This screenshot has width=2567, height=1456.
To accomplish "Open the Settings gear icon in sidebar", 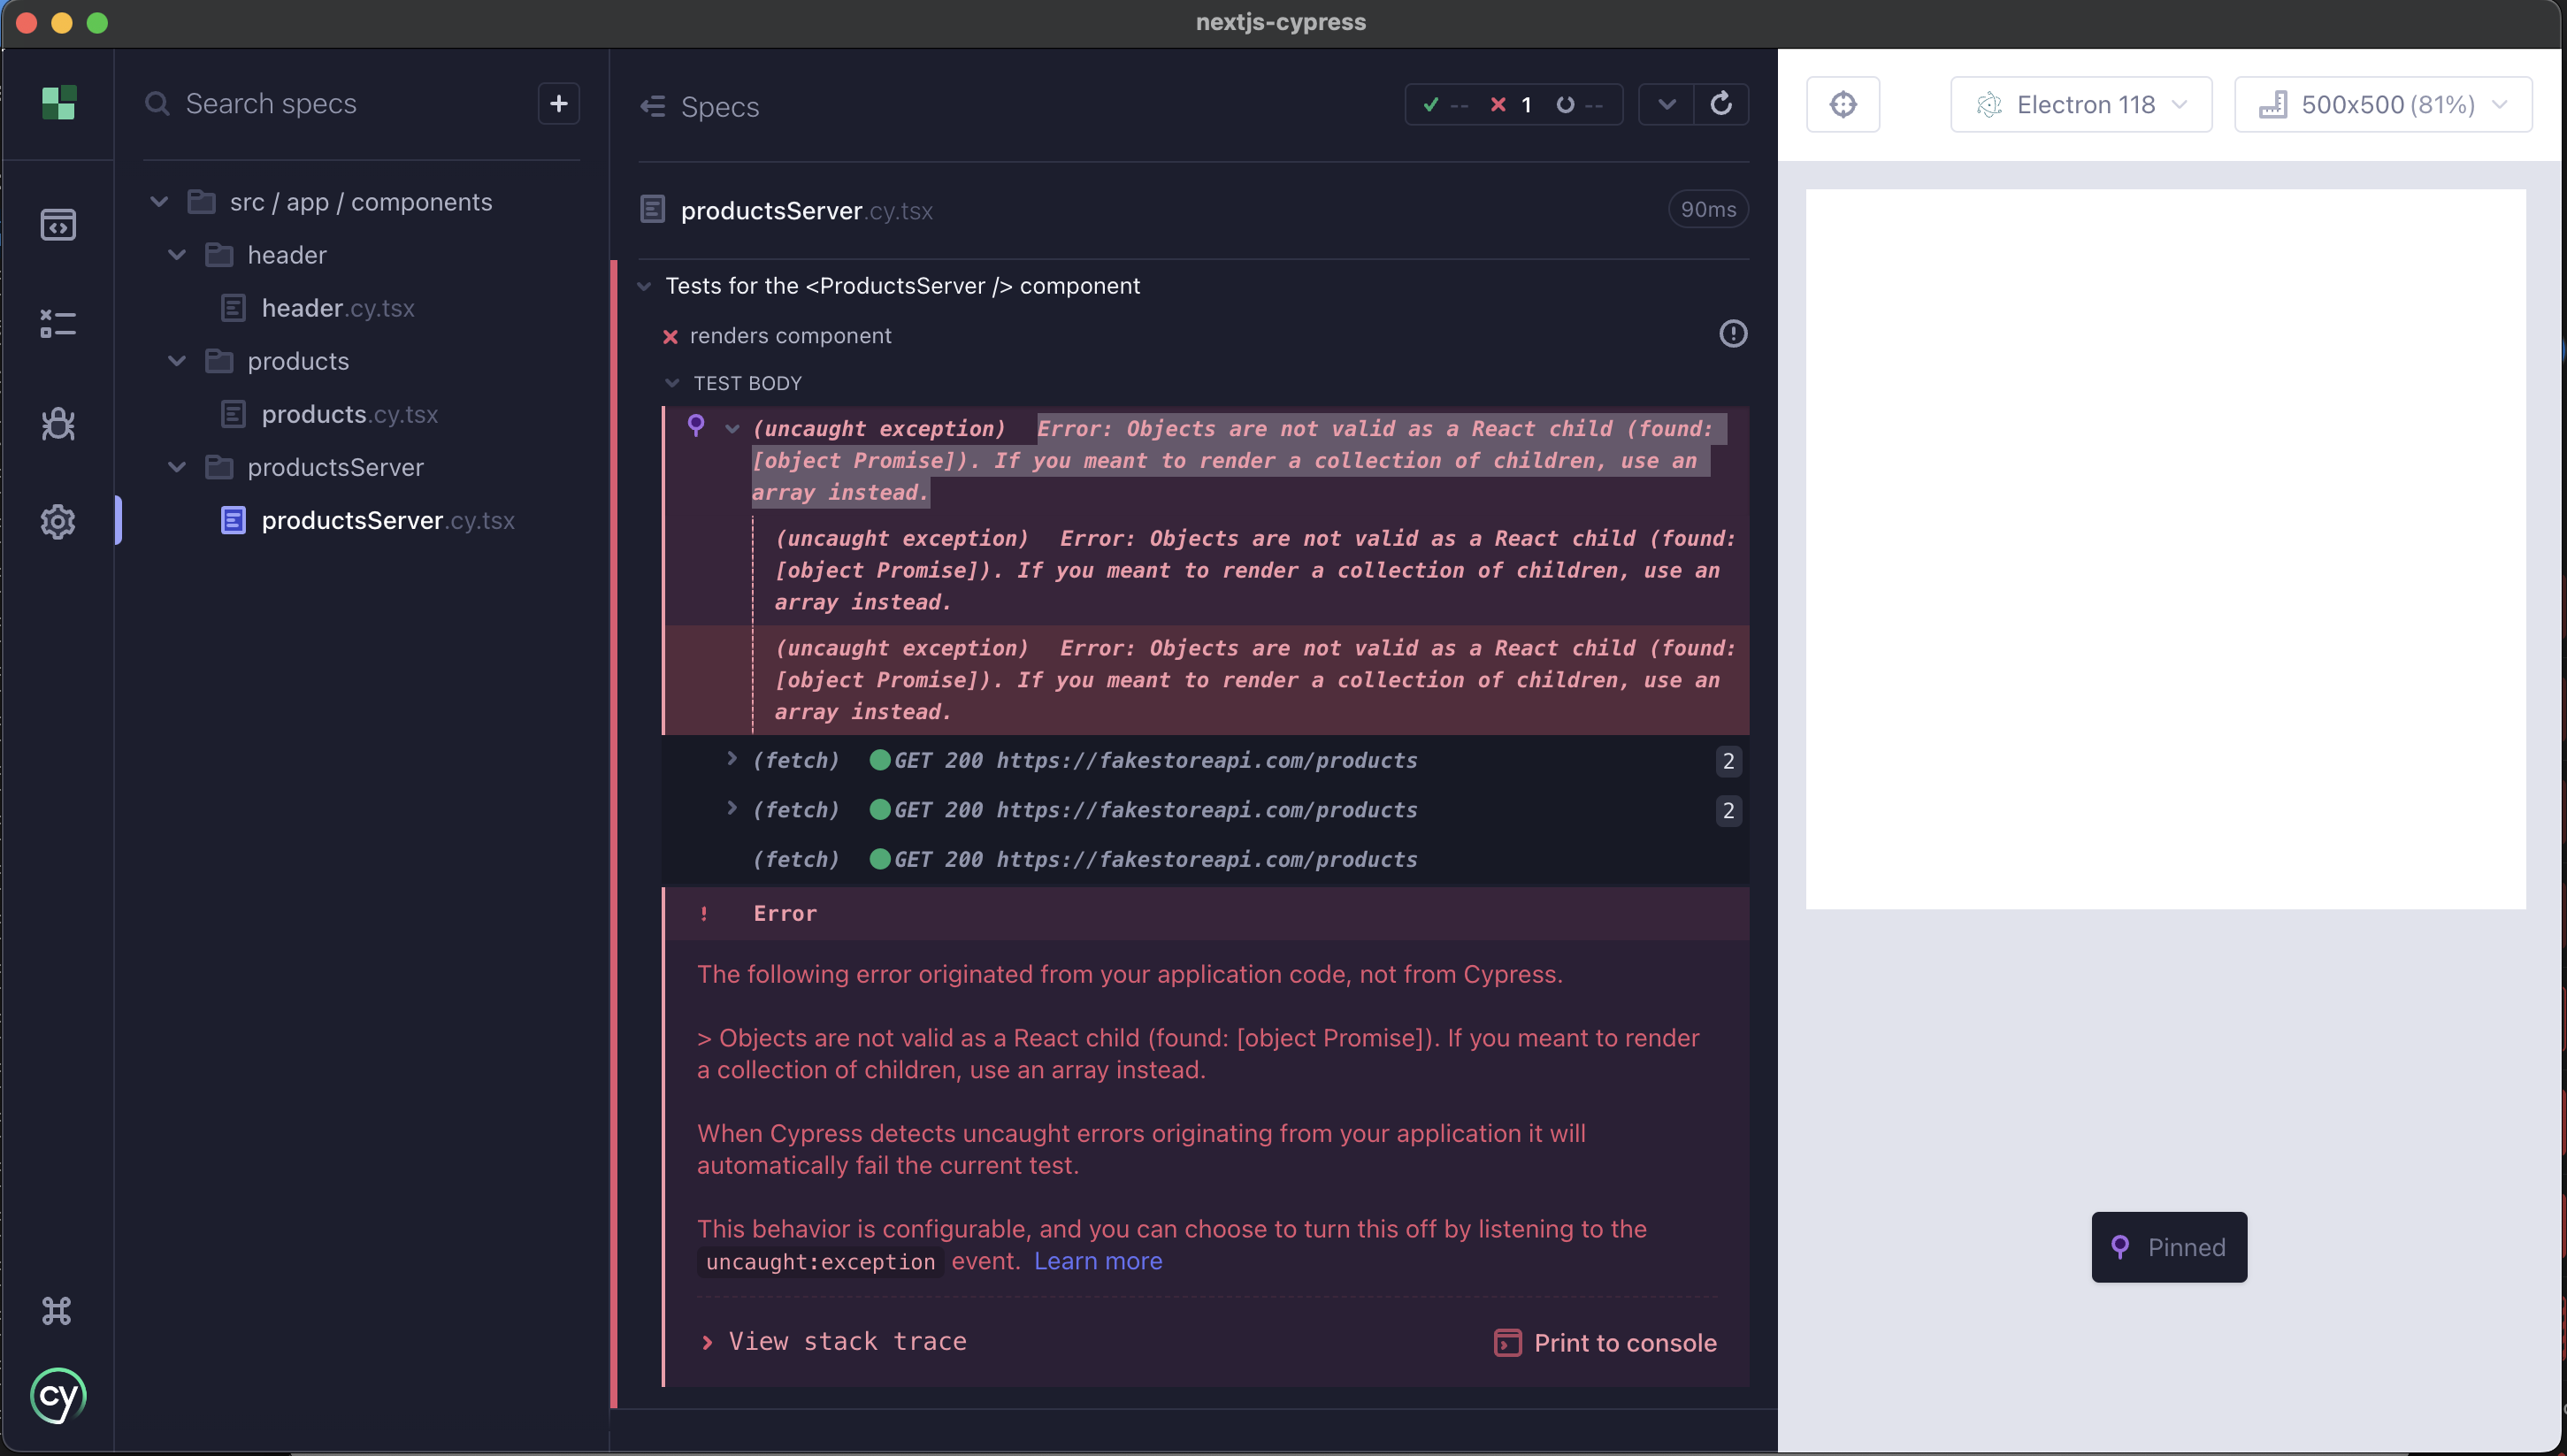I will tap(58, 521).
